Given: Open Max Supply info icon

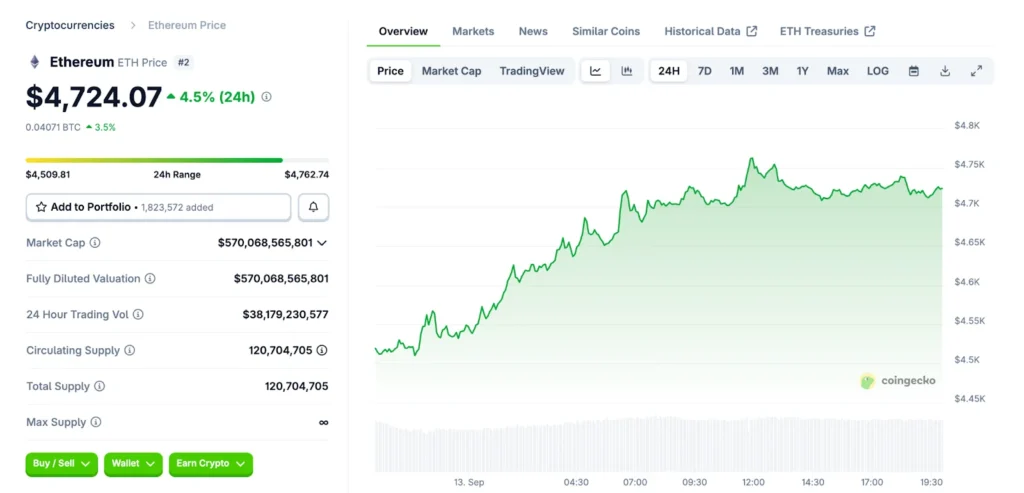Looking at the screenshot, I should [x=95, y=422].
